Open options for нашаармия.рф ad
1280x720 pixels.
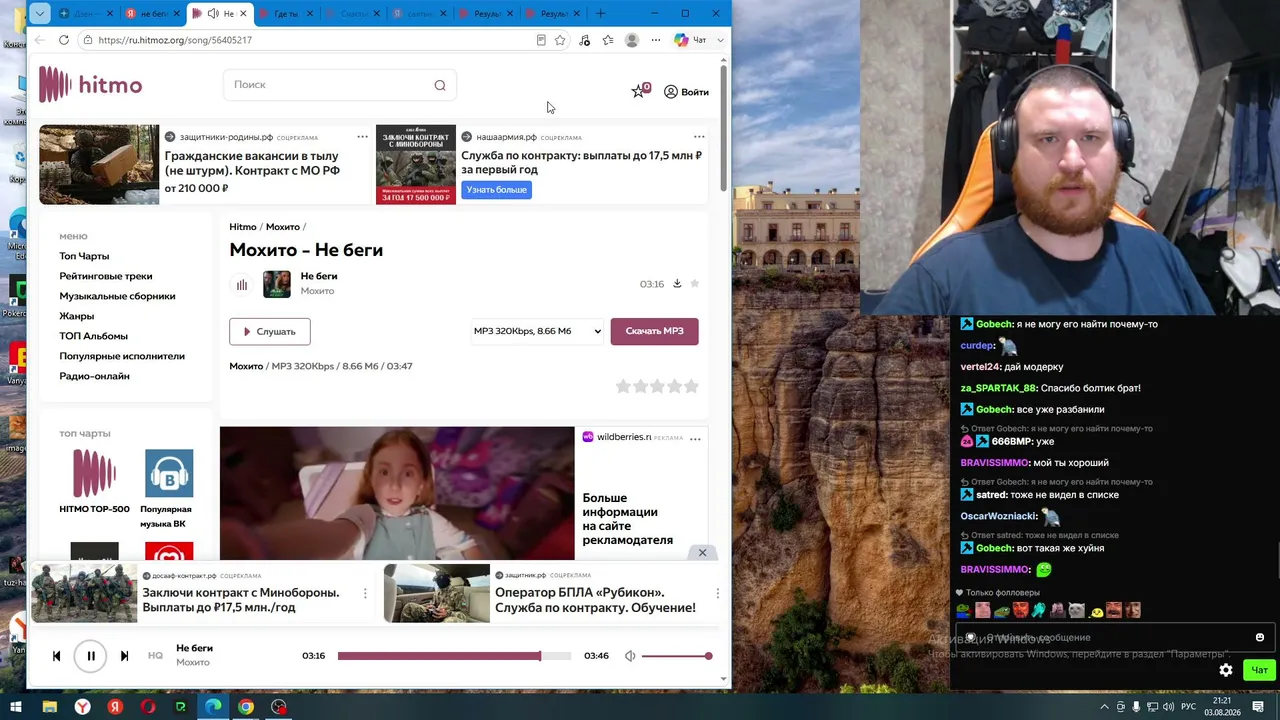click(699, 137)
